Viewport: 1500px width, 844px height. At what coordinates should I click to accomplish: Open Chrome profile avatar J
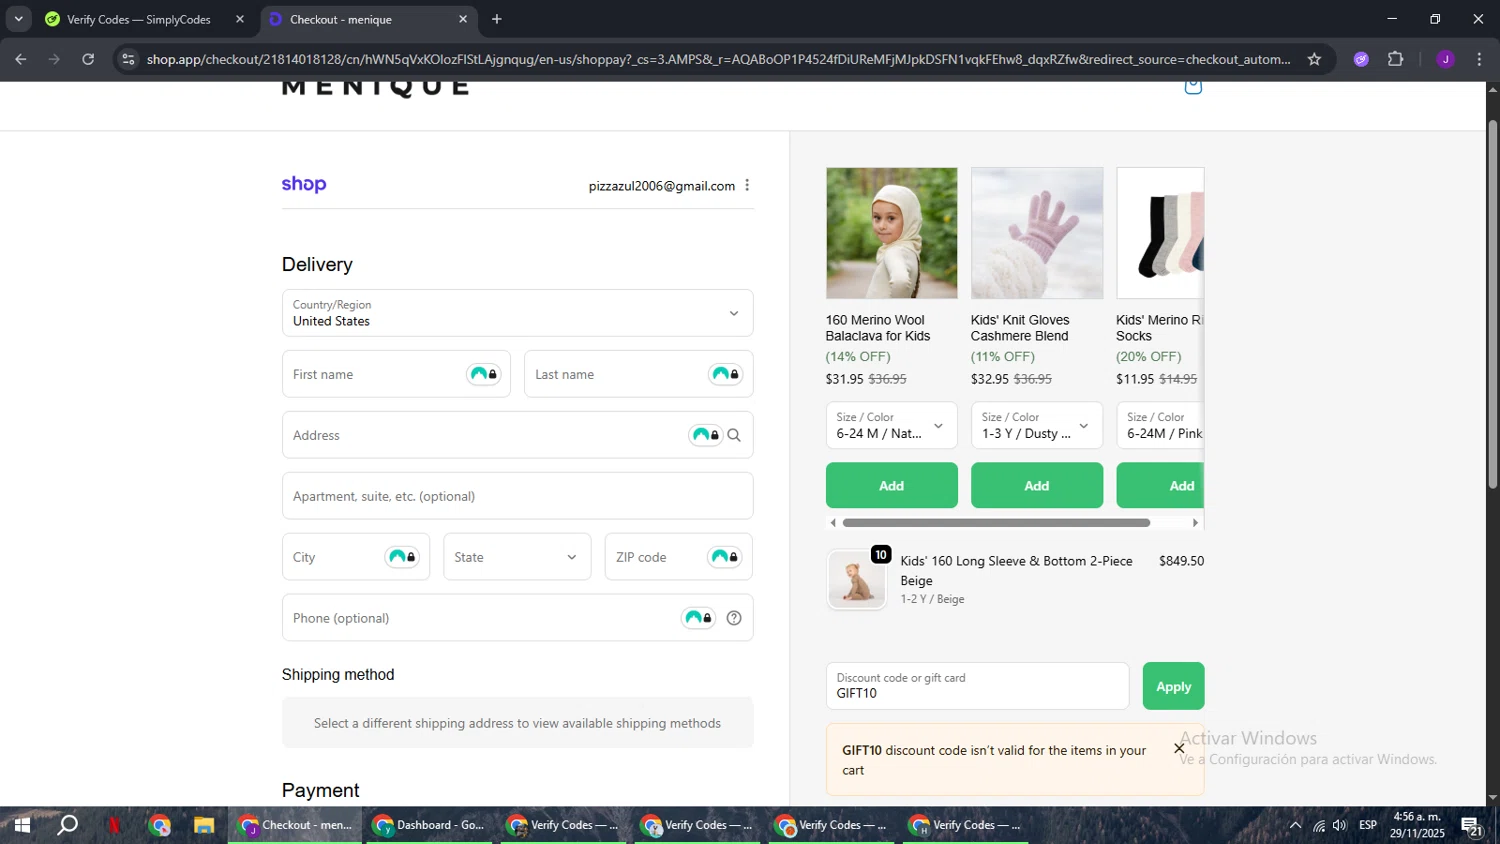coord(1445,59)
